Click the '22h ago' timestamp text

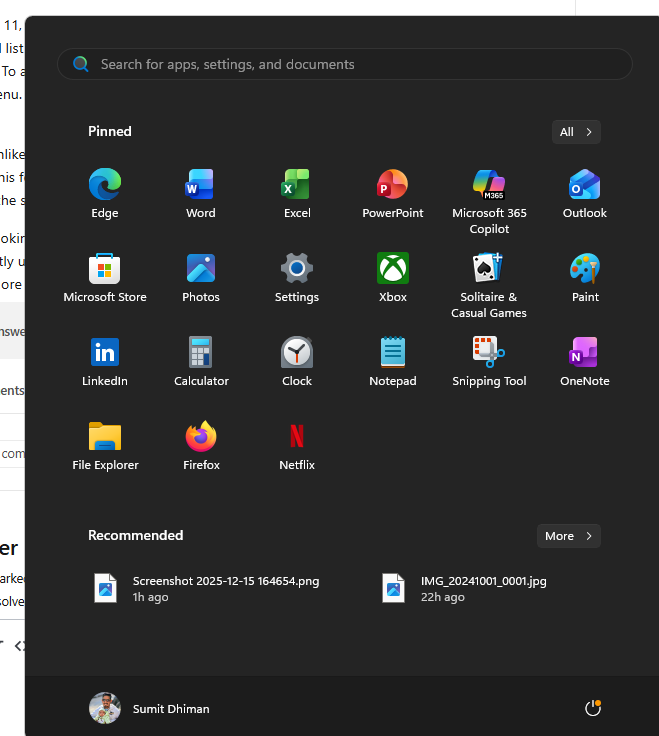point(443,597)
